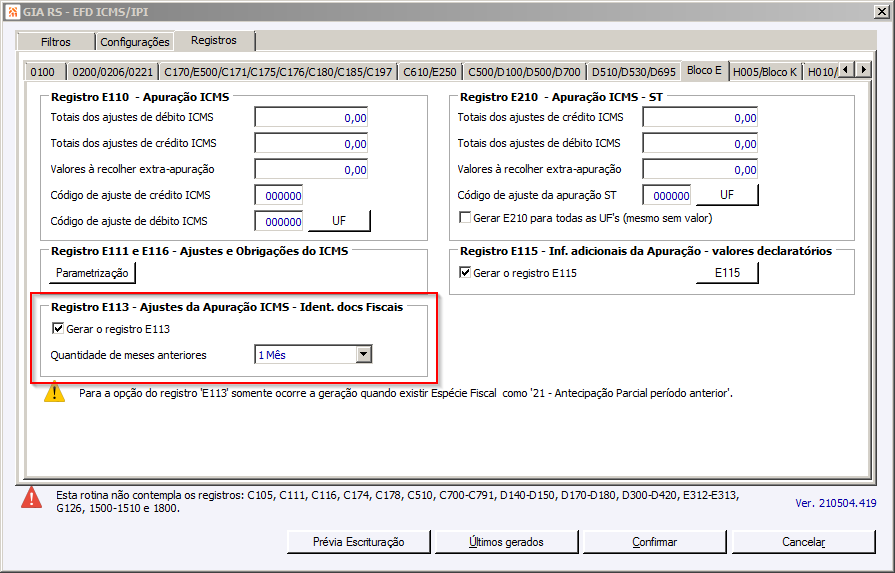
Task: Click the GIA RS app icon in title bar
Action: 12,11
